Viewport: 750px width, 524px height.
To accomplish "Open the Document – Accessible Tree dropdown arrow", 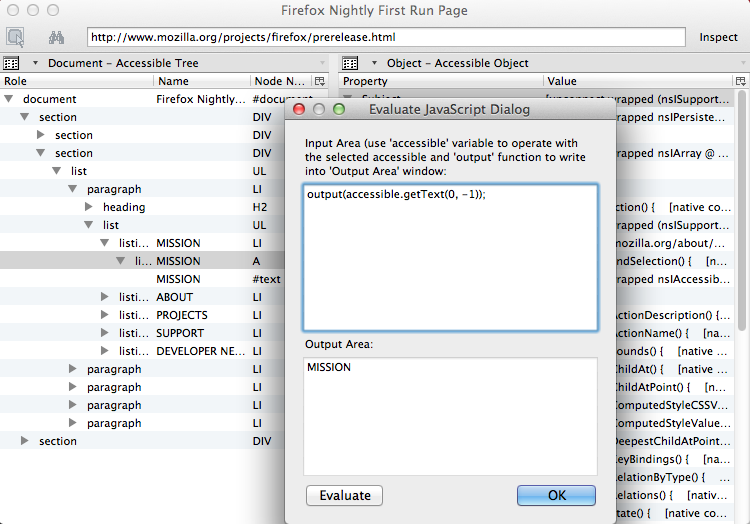I will point(35,63).
